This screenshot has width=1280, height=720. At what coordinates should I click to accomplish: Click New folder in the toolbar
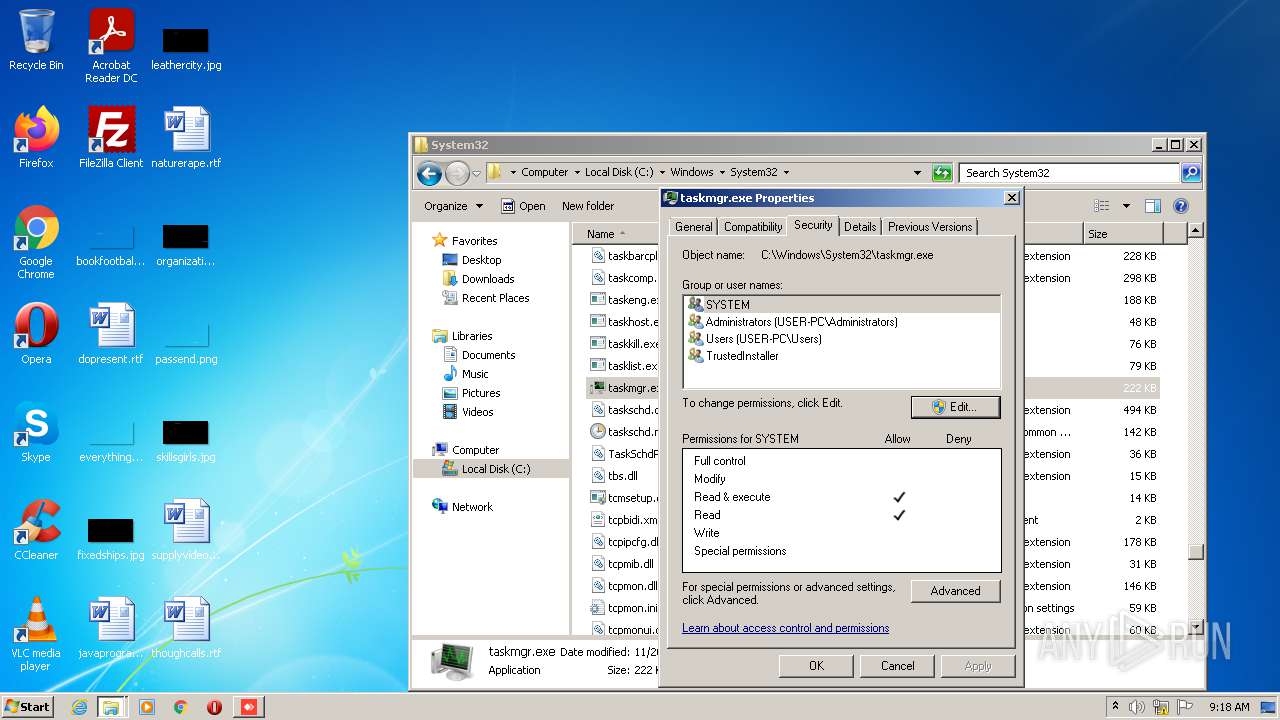tap(588, 206)
